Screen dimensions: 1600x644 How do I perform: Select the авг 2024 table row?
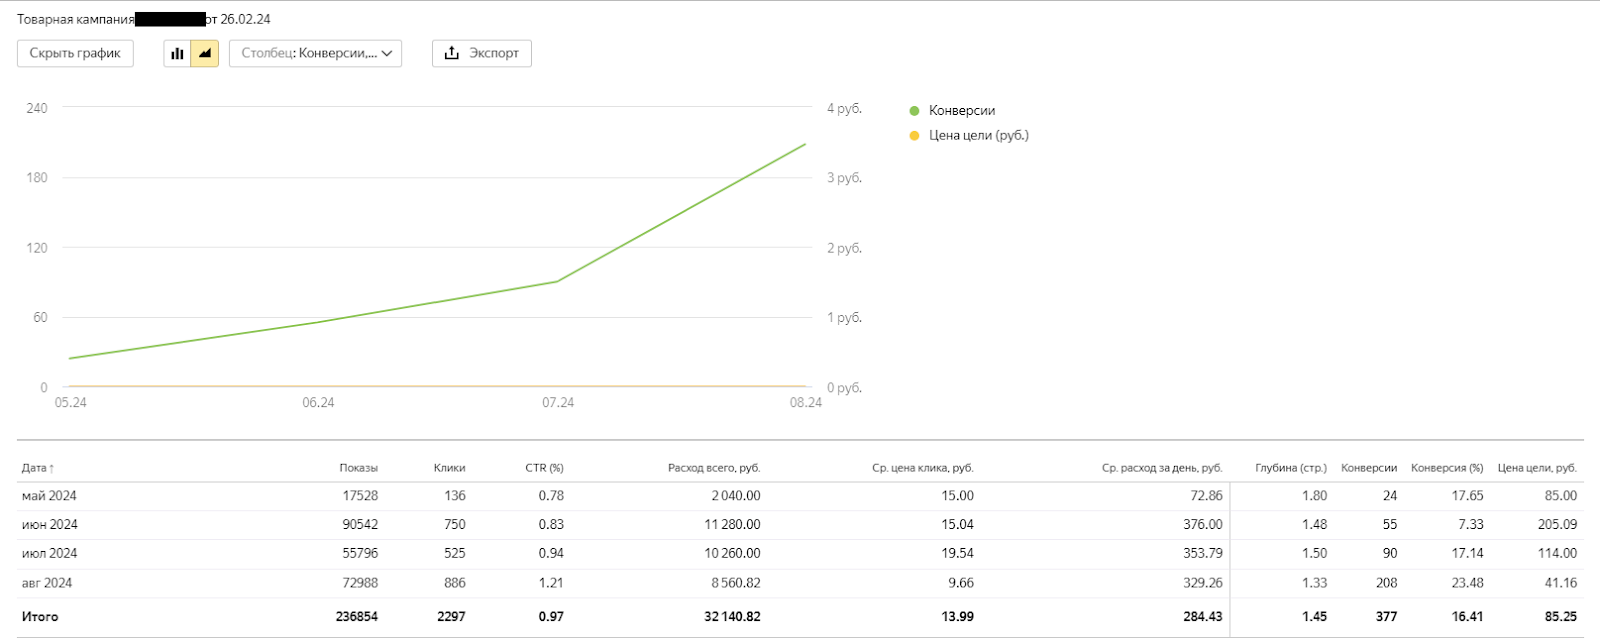(800, 583)
